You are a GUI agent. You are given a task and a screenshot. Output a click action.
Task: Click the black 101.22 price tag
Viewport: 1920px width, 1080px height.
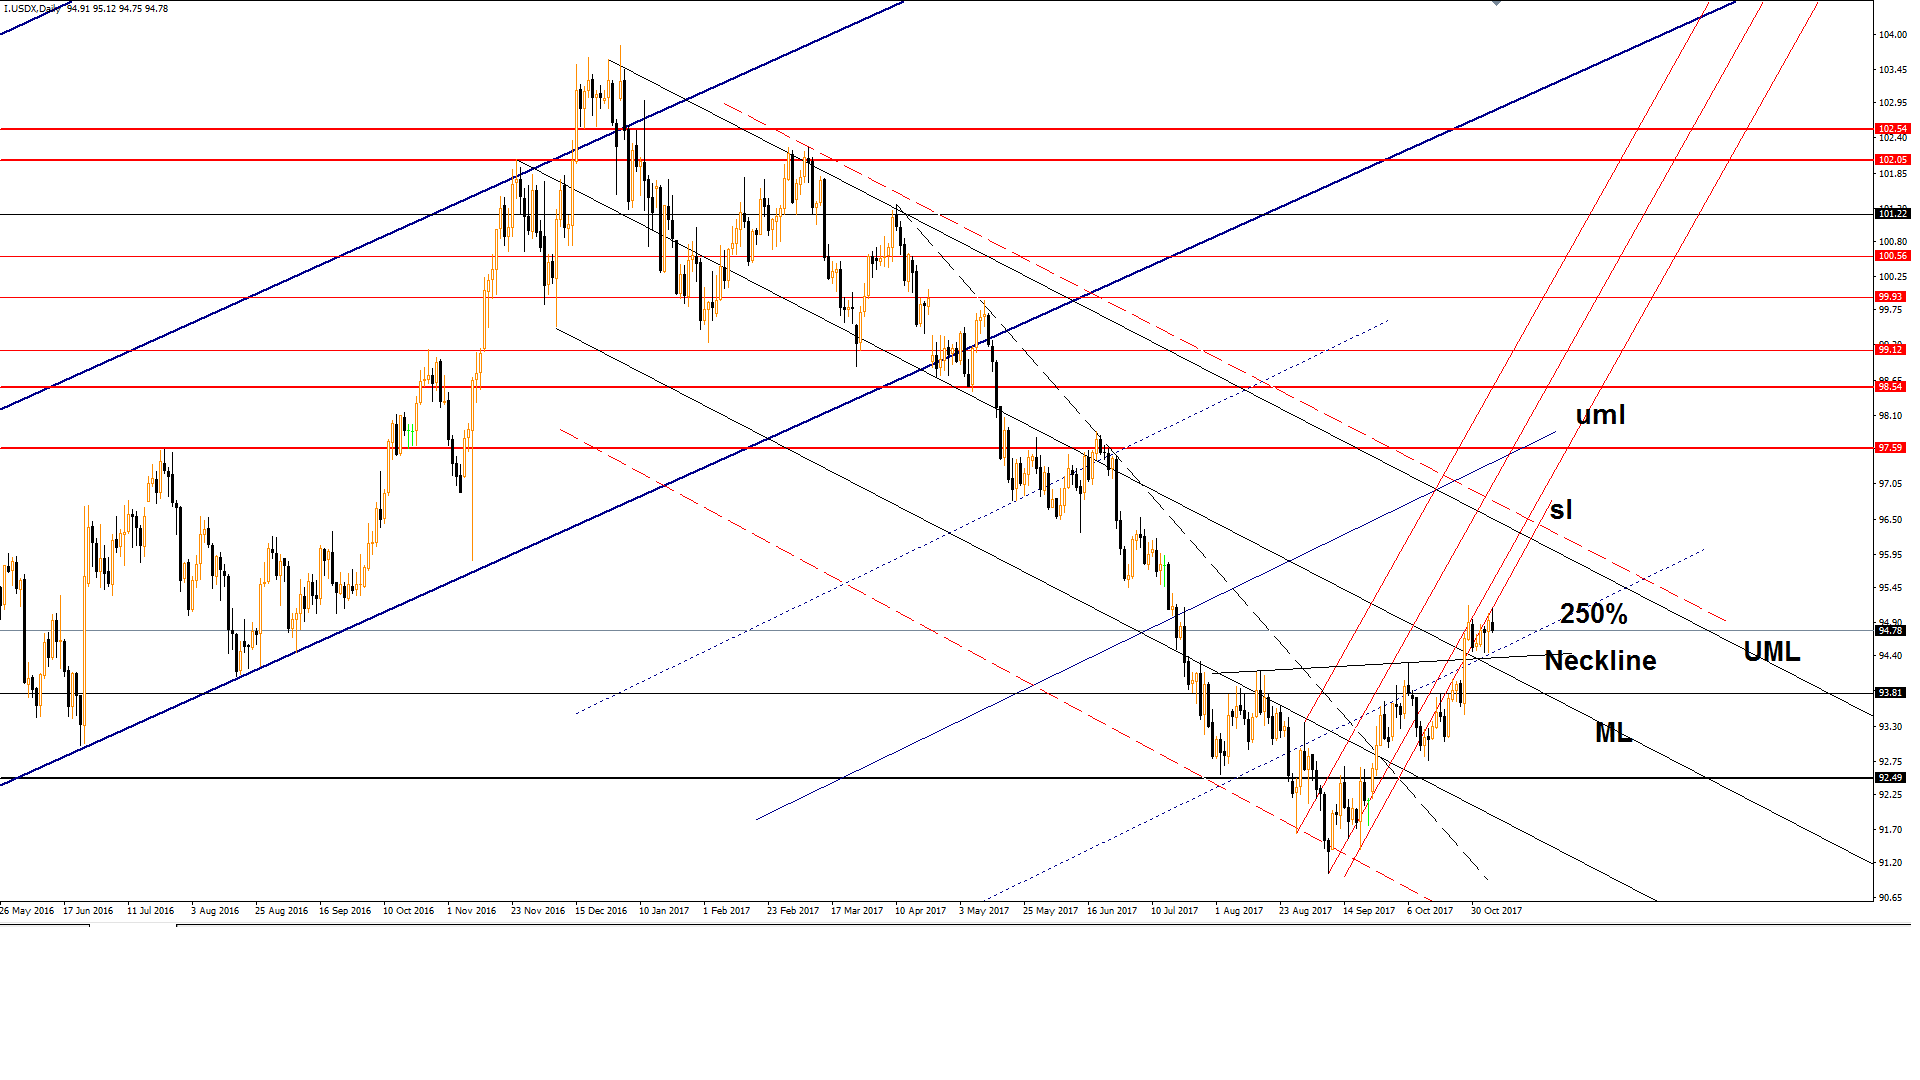pyautogui.click(x=1892, y=214)
